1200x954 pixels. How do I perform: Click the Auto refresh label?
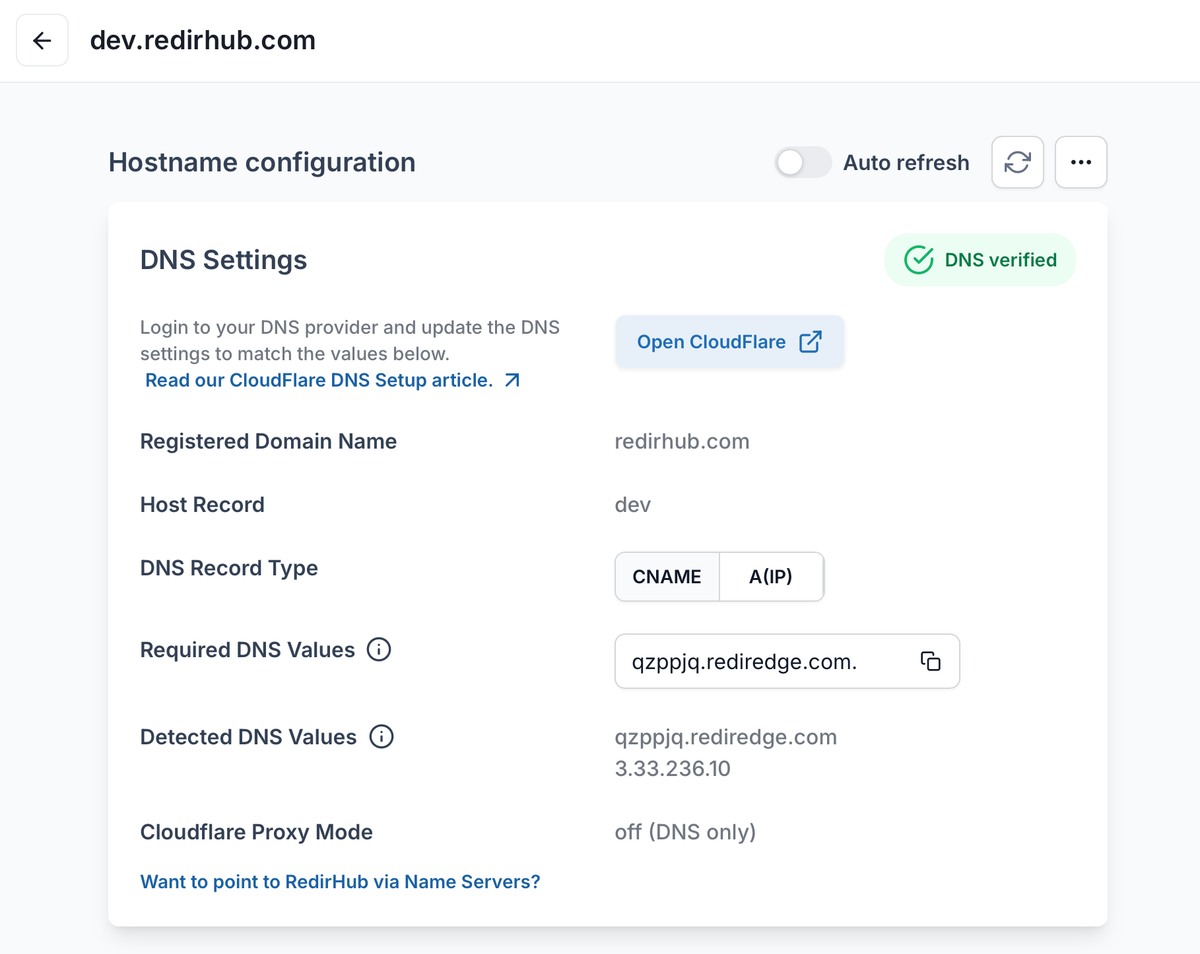[x=906, y=162]
